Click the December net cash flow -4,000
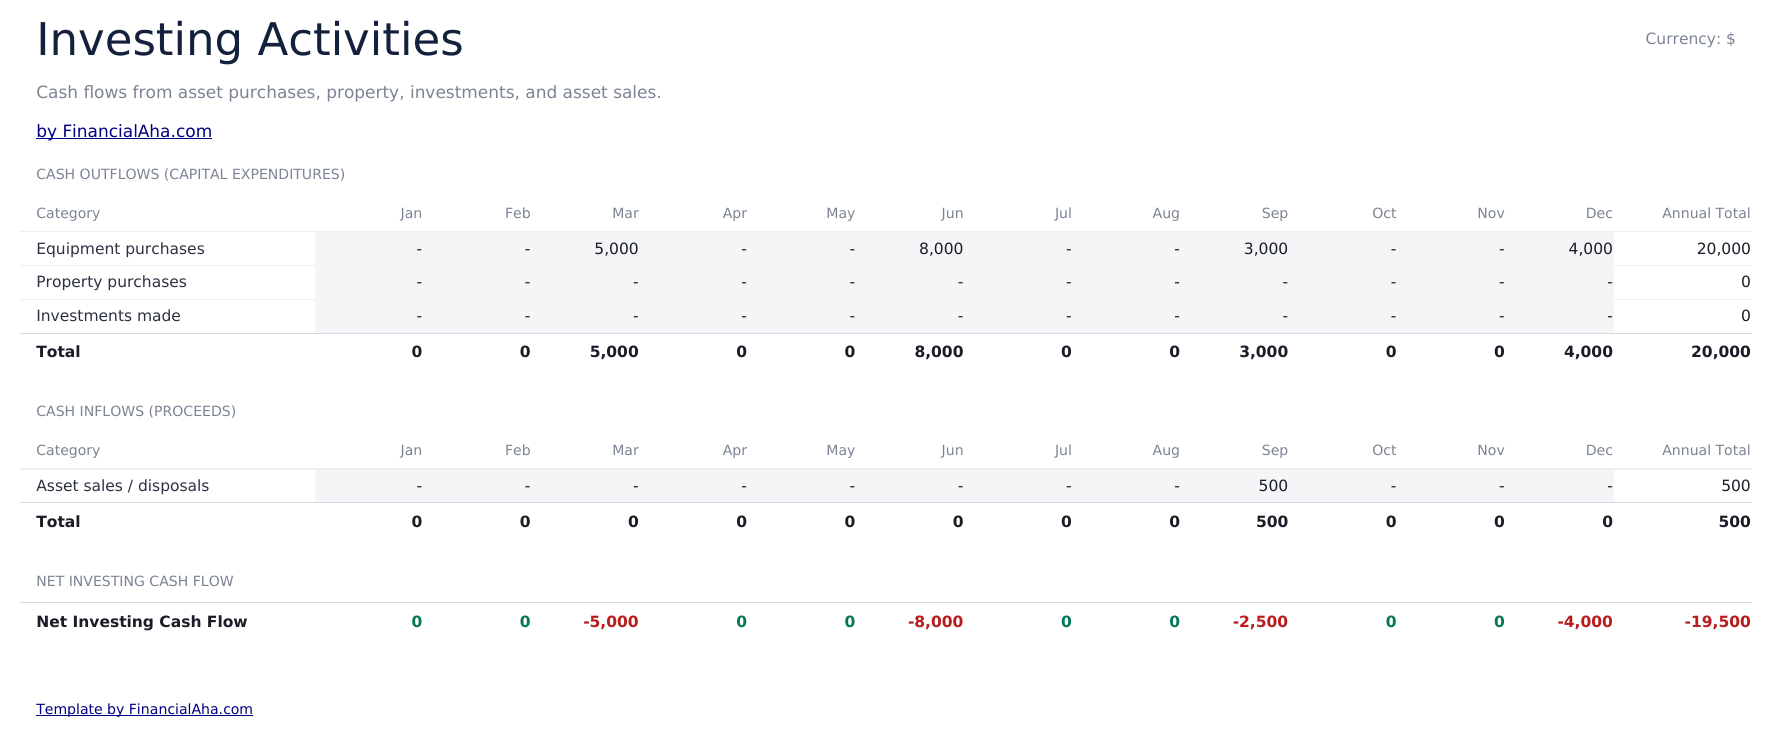 pyautogui.click(x=1585, y=622)
